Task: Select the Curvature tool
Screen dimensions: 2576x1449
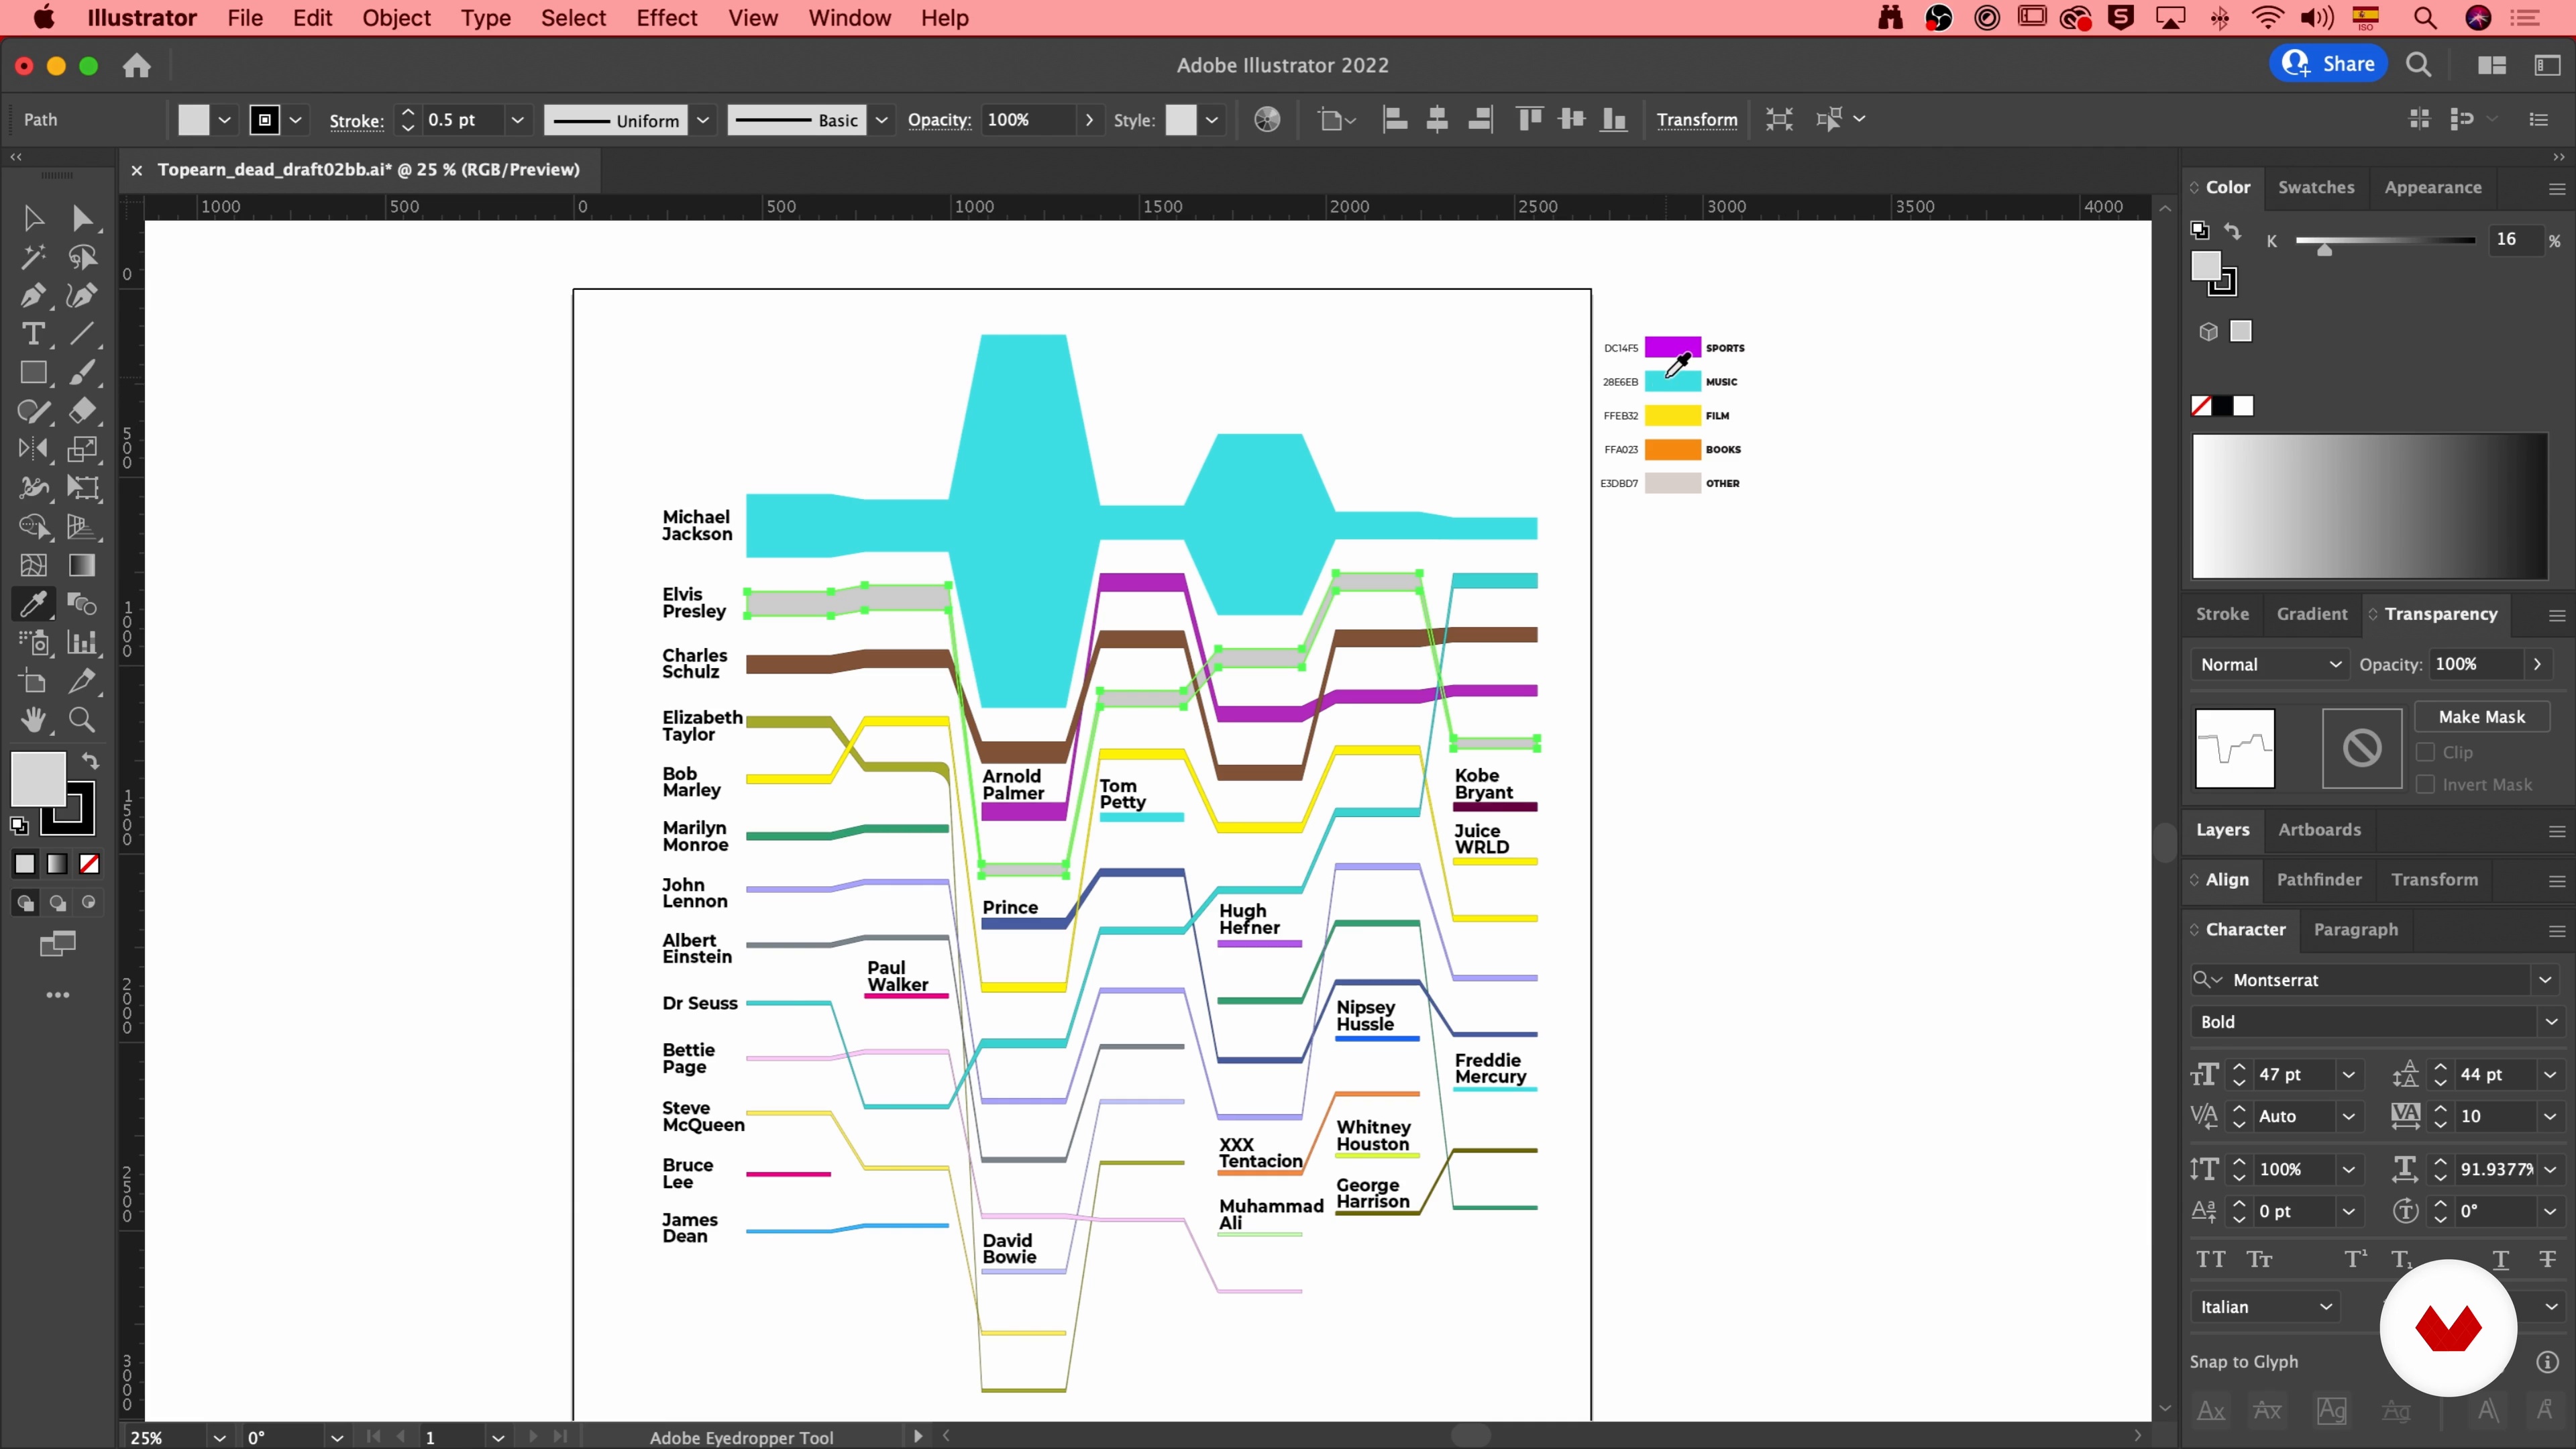Action: [x=83, y=295]
